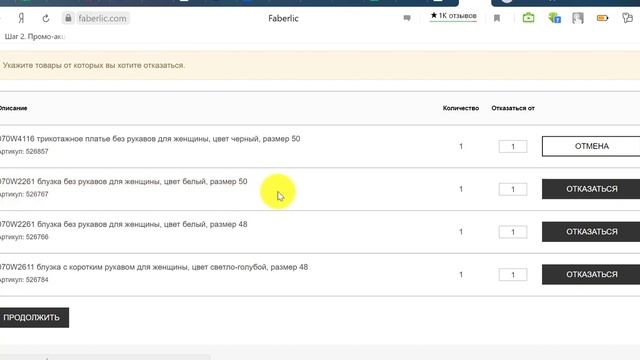Edit refuse quantity for article 526784

513,275
